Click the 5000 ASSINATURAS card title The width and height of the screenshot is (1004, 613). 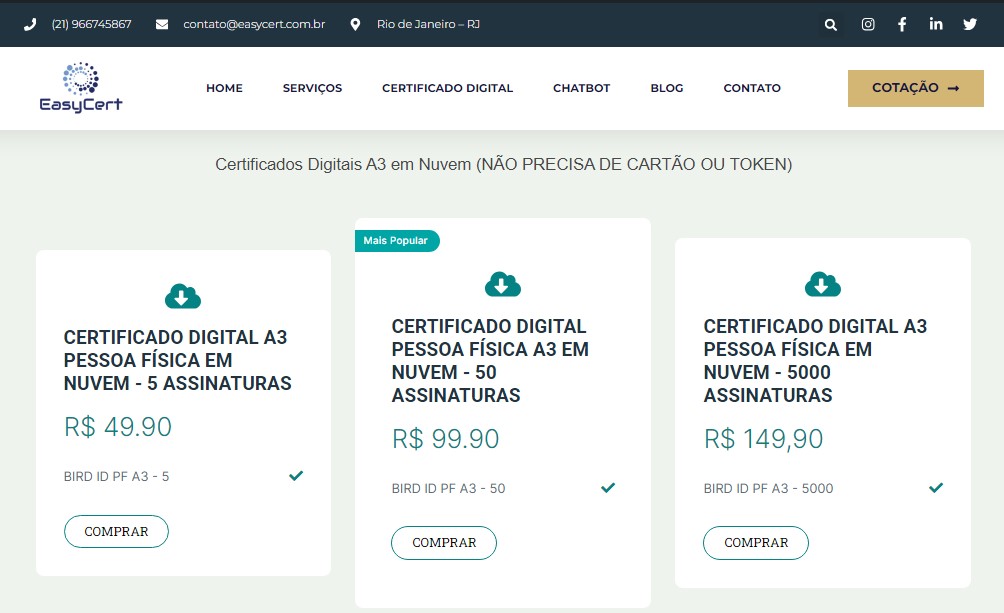tap(815, 361)
